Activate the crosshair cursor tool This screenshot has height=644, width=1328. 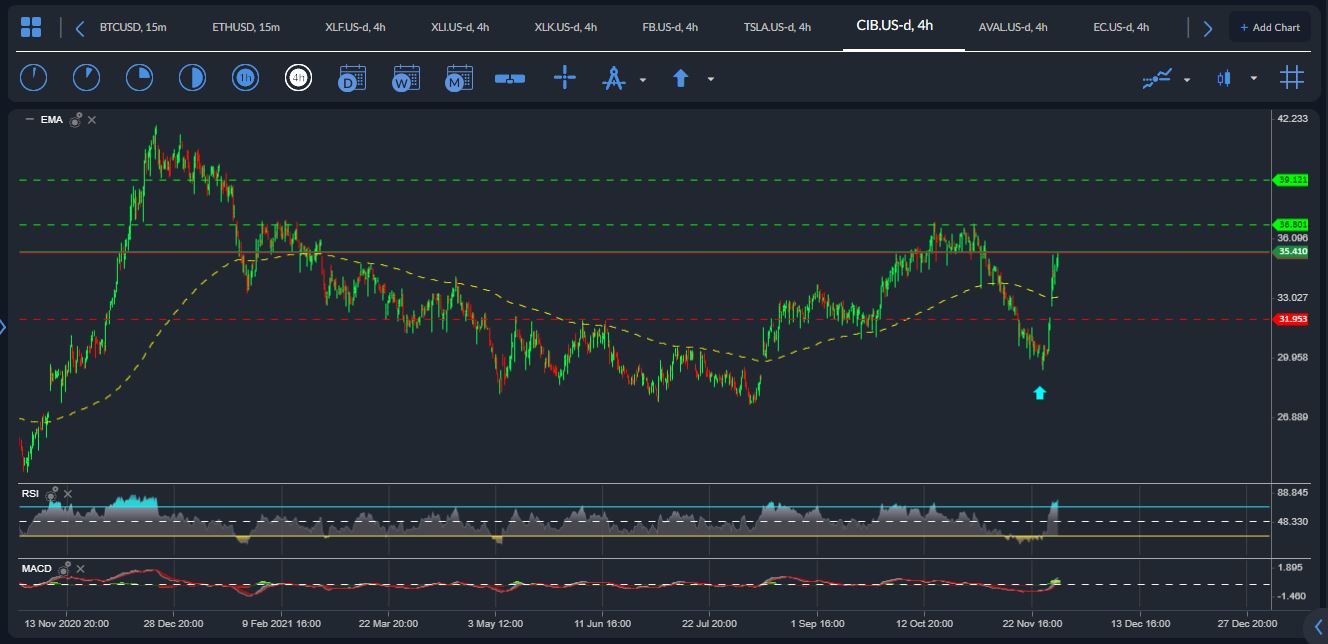pyautogui.click(x=565, y=77)
